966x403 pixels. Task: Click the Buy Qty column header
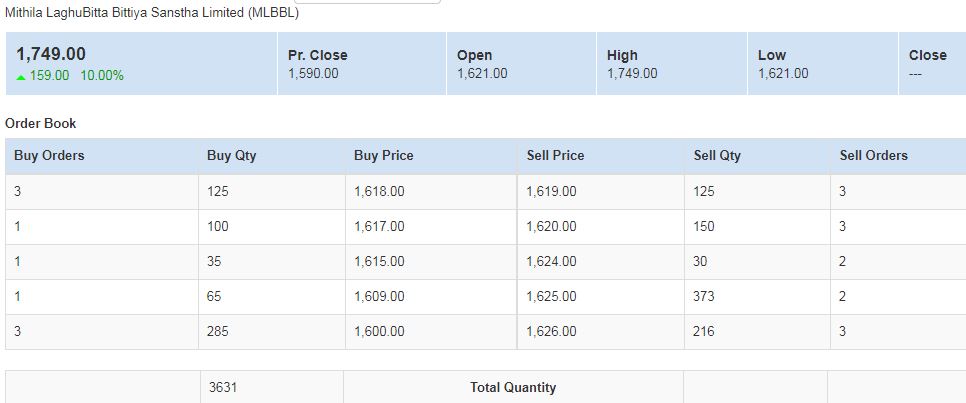232,155
